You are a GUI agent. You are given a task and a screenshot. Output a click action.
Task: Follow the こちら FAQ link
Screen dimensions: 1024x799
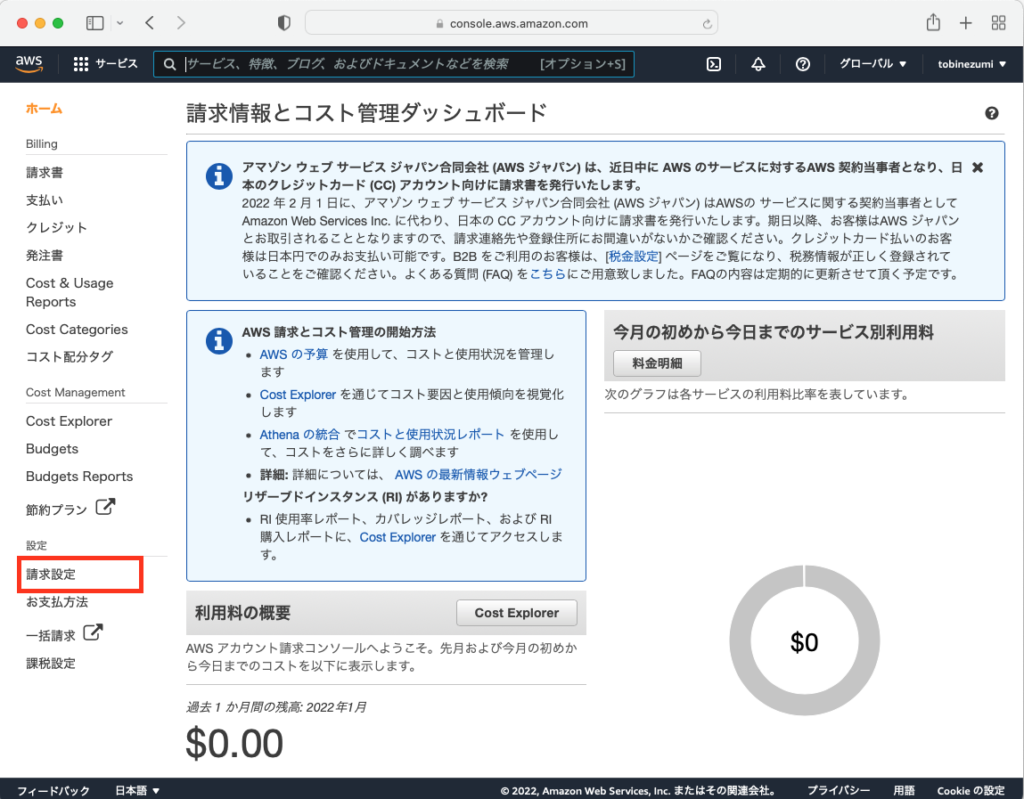pyautogui.click(x=548, y=274)
